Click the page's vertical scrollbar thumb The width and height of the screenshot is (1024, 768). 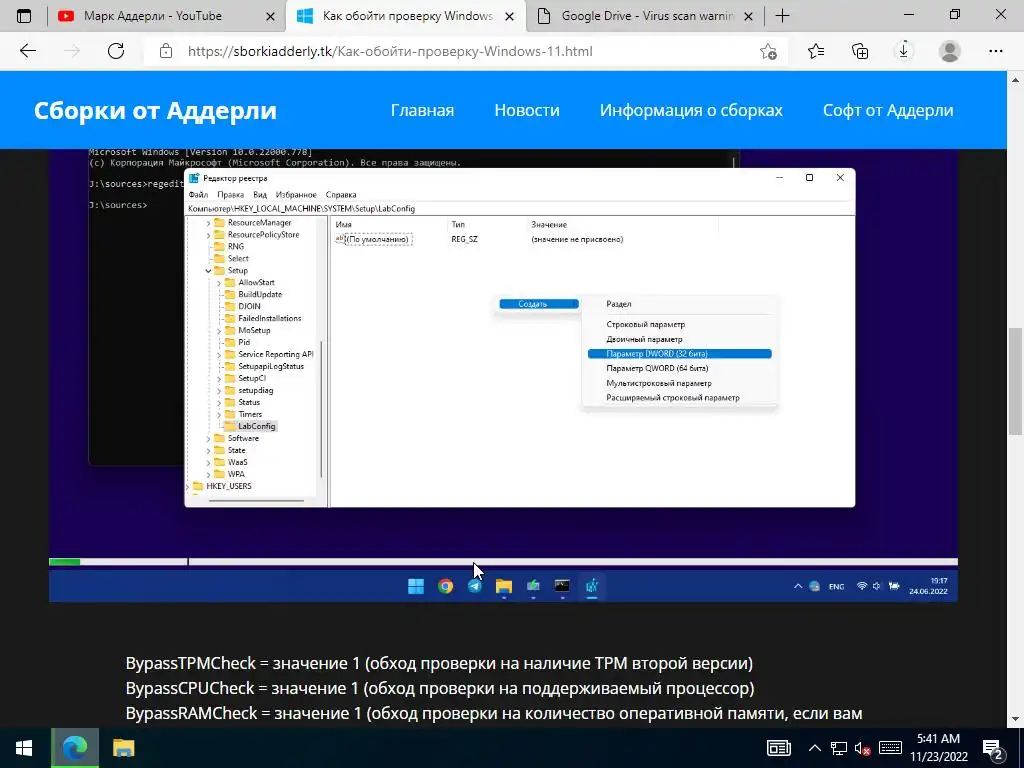pos(1015,381)
